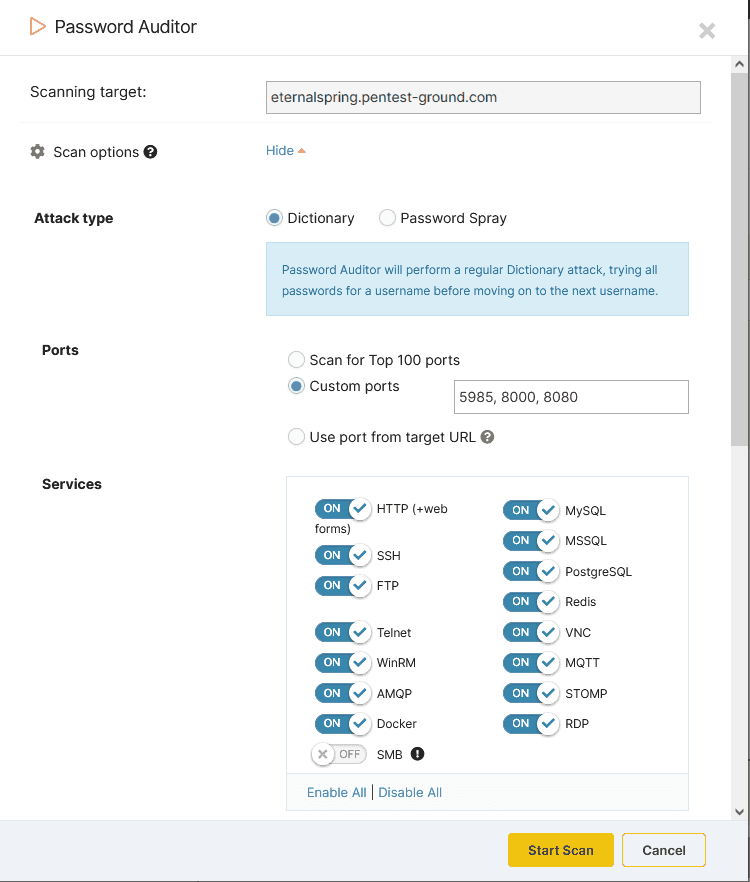Collapse scan options using the Hide link
The width and height of the screenshot is (750, 882).
point(278,150)
